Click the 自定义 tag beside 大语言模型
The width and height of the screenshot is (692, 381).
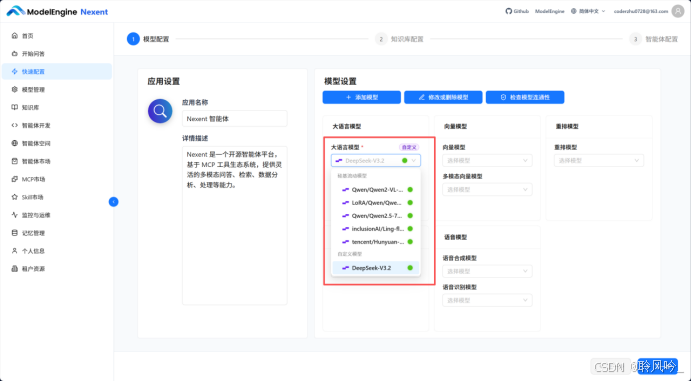point(409,147)
